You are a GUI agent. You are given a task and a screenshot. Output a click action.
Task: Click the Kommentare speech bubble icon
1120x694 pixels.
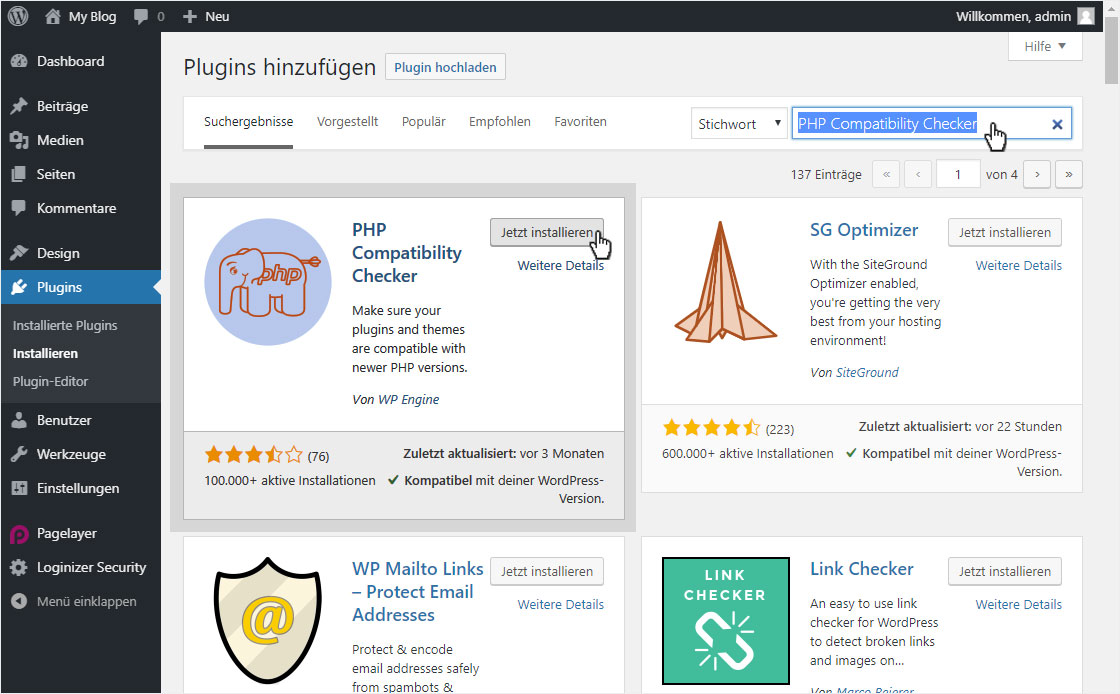19,208
